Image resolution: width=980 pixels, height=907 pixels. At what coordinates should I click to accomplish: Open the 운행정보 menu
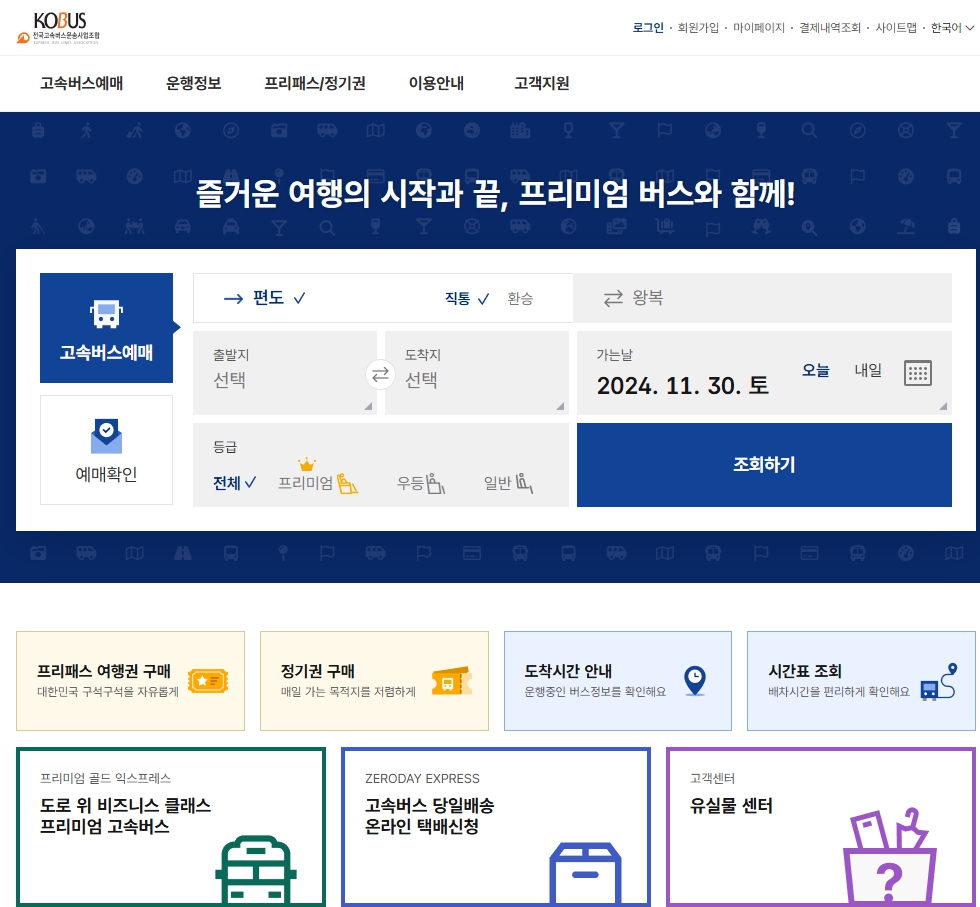190,84
